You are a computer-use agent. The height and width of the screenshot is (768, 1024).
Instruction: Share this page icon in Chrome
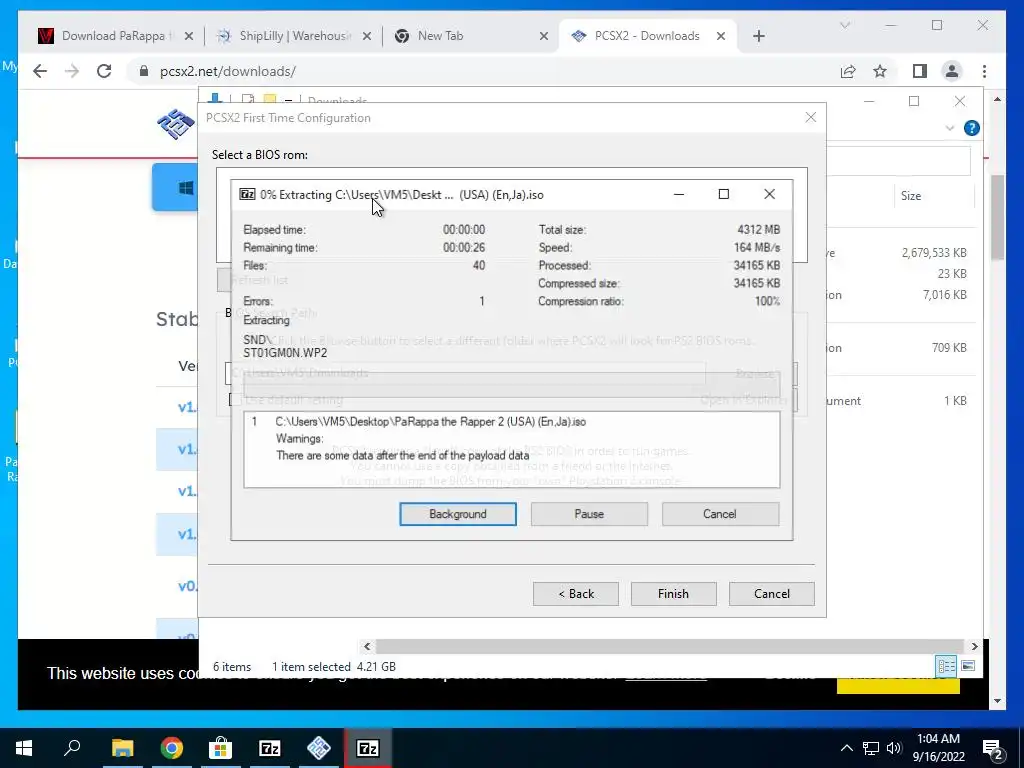tap(848, 71)
